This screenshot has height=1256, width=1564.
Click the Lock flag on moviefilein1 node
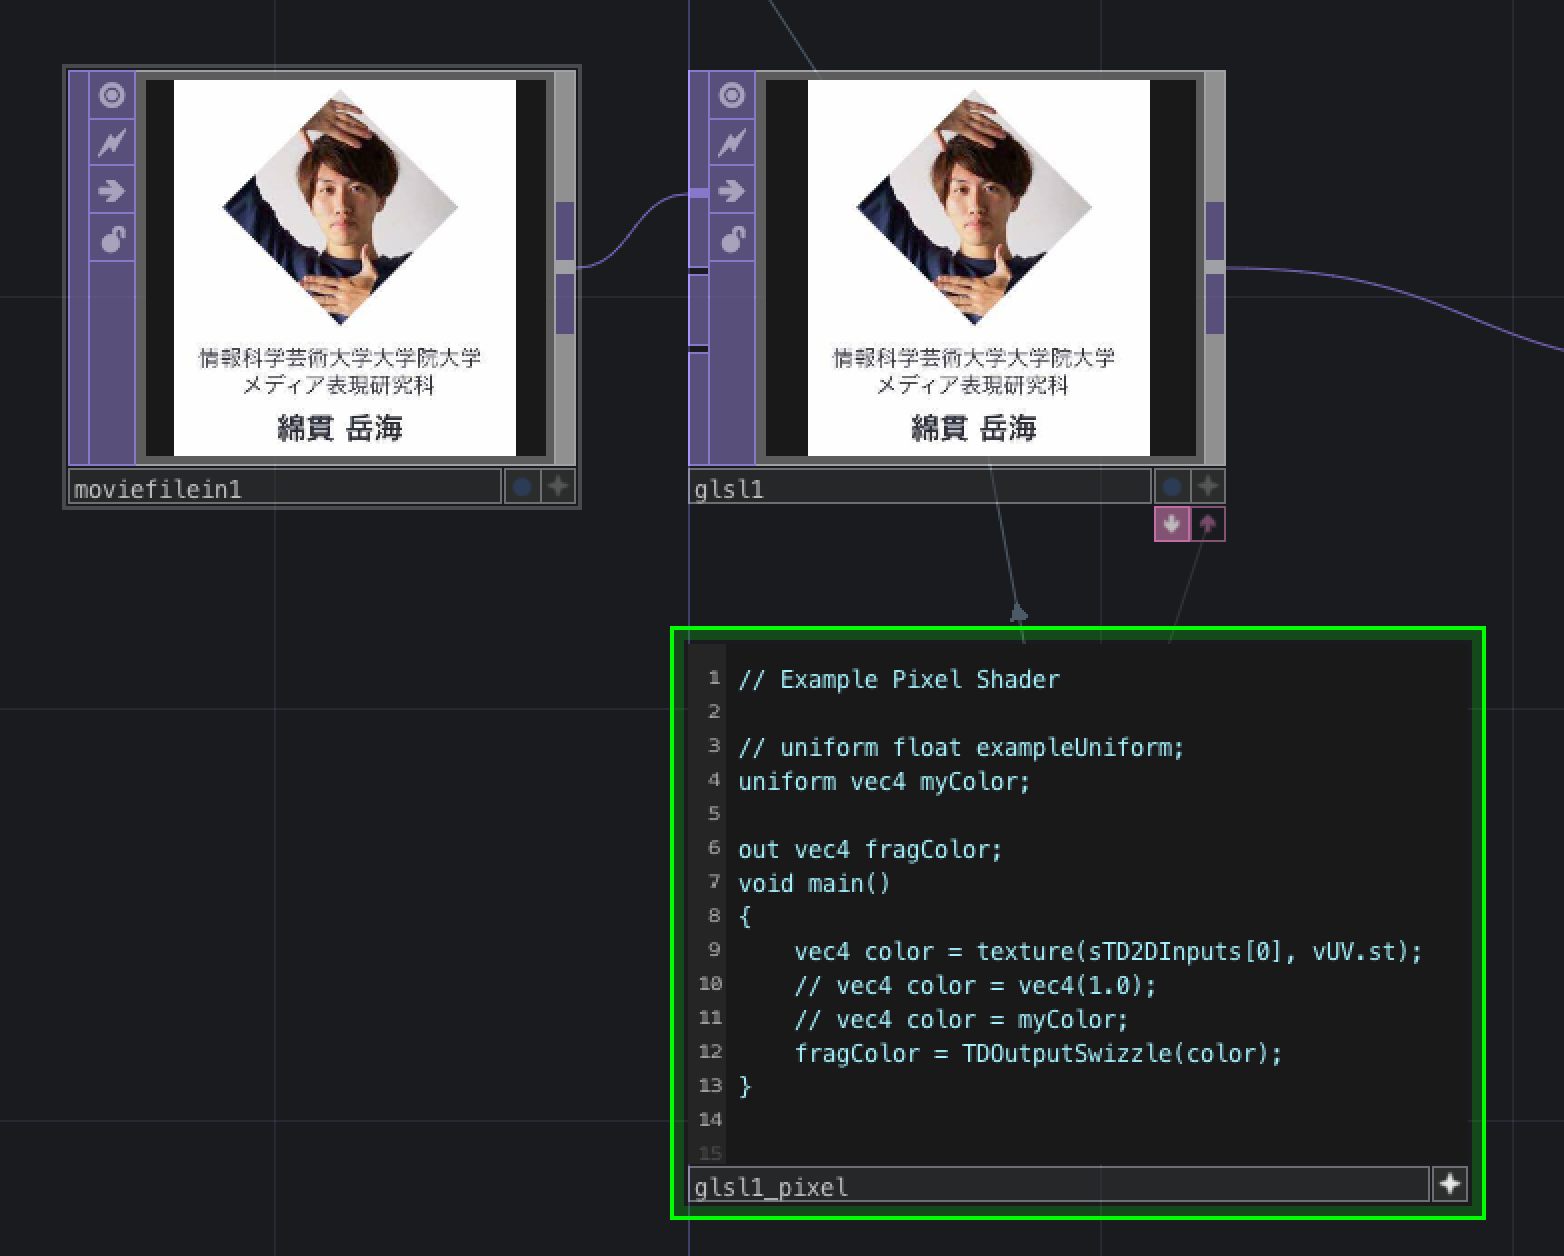pyautogui.click(x=111, y=238)
